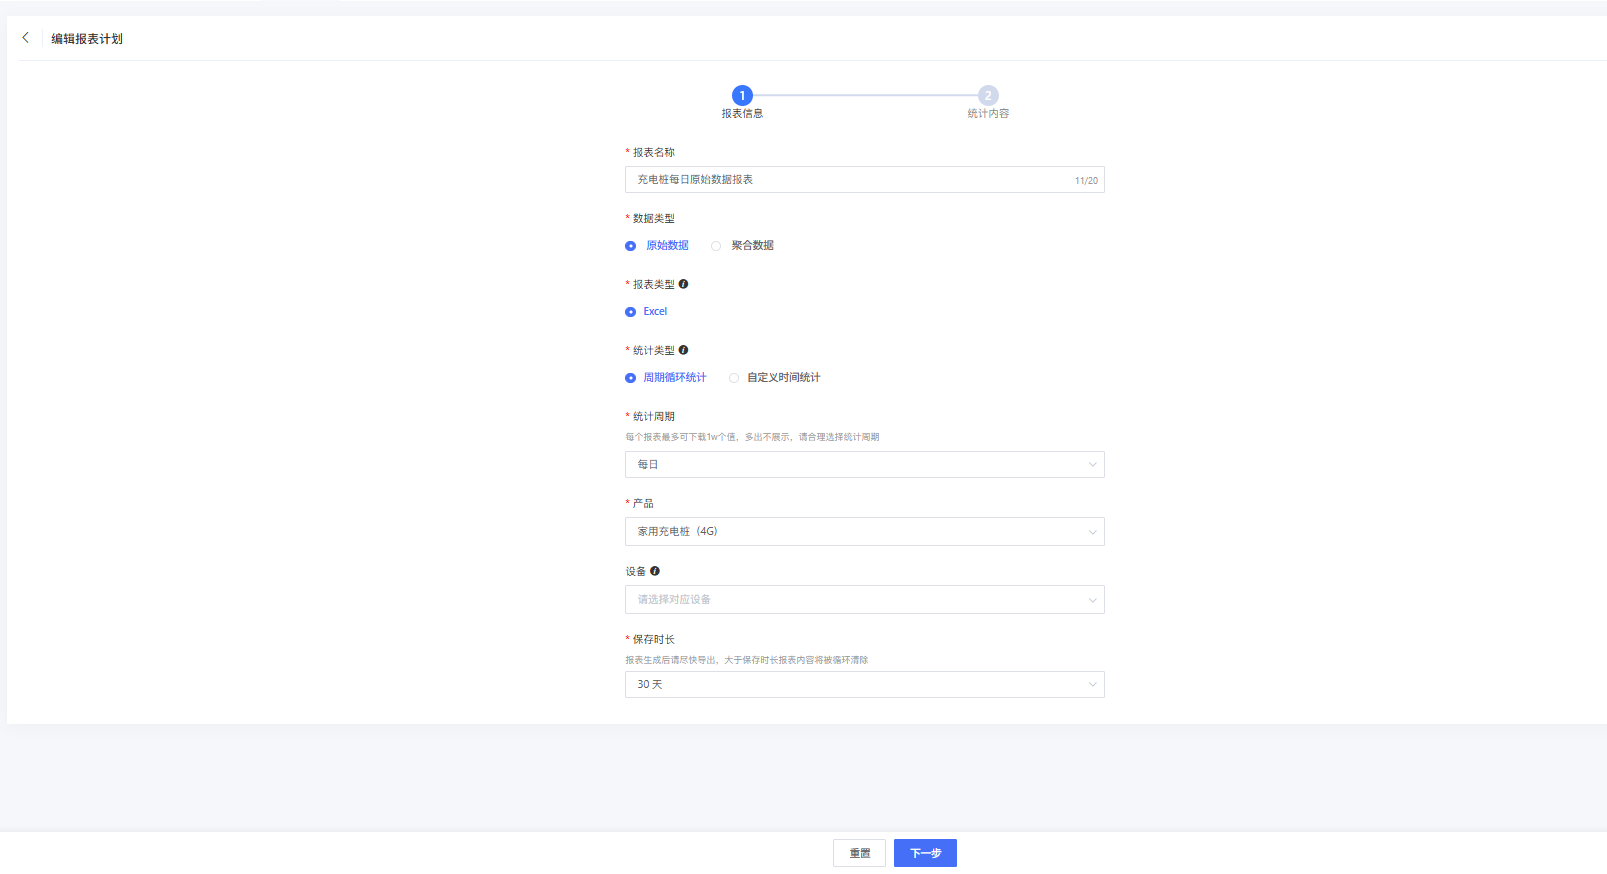The image size is (1607, 874).
Task: Select 自定义时间统计 radio option
Action: (734, 378)
